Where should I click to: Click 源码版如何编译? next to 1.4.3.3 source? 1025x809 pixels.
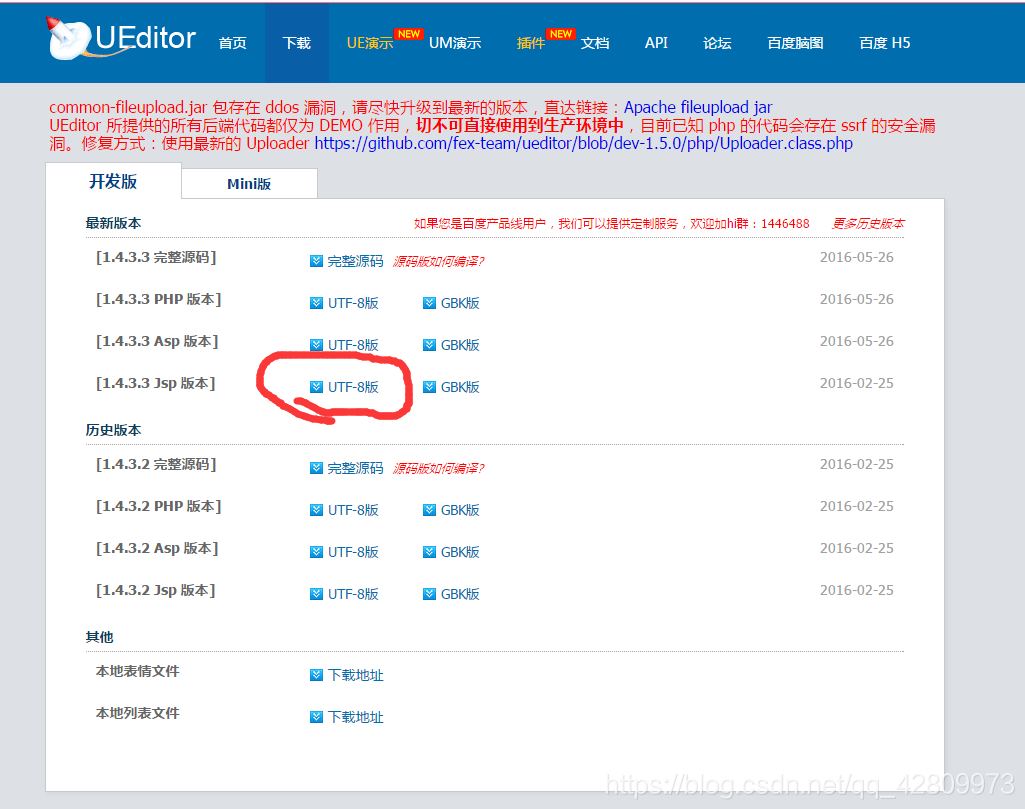point(439,261)
